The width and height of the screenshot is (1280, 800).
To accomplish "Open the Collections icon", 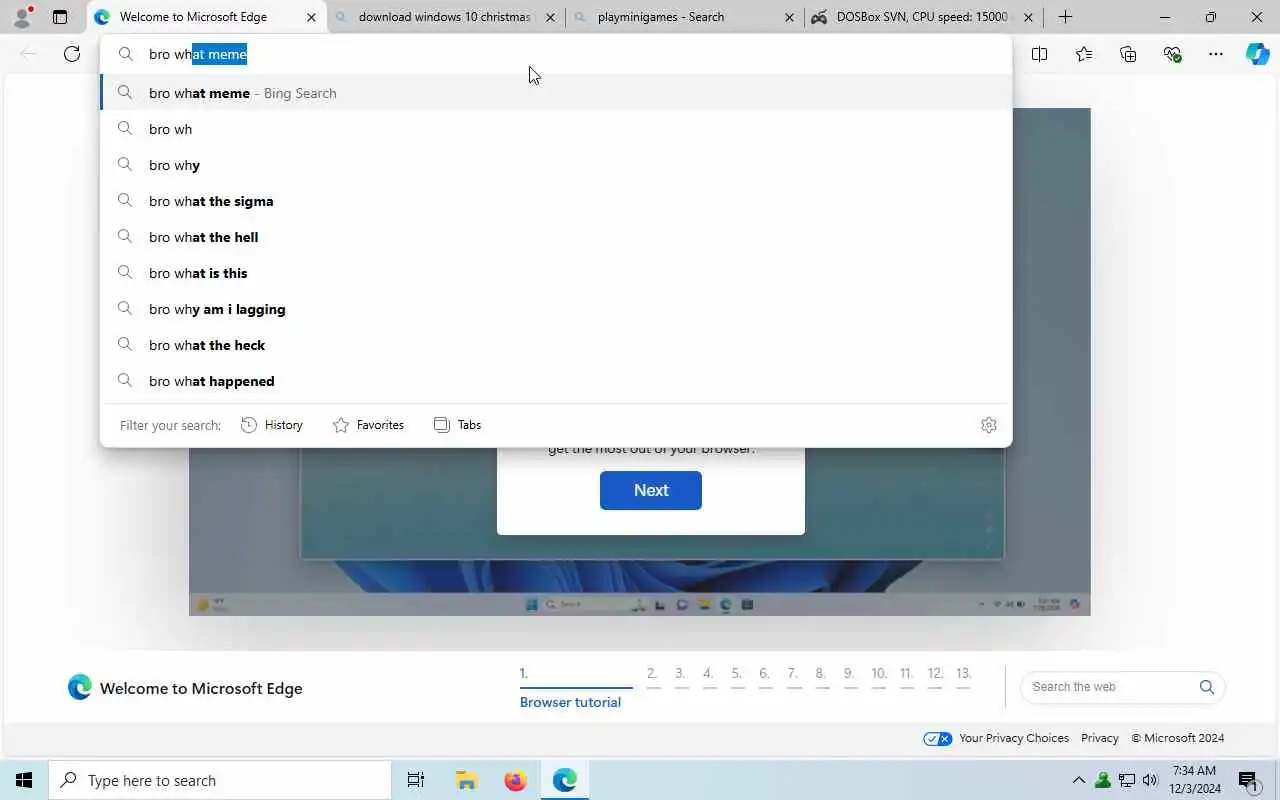I will pos(1128,54).
